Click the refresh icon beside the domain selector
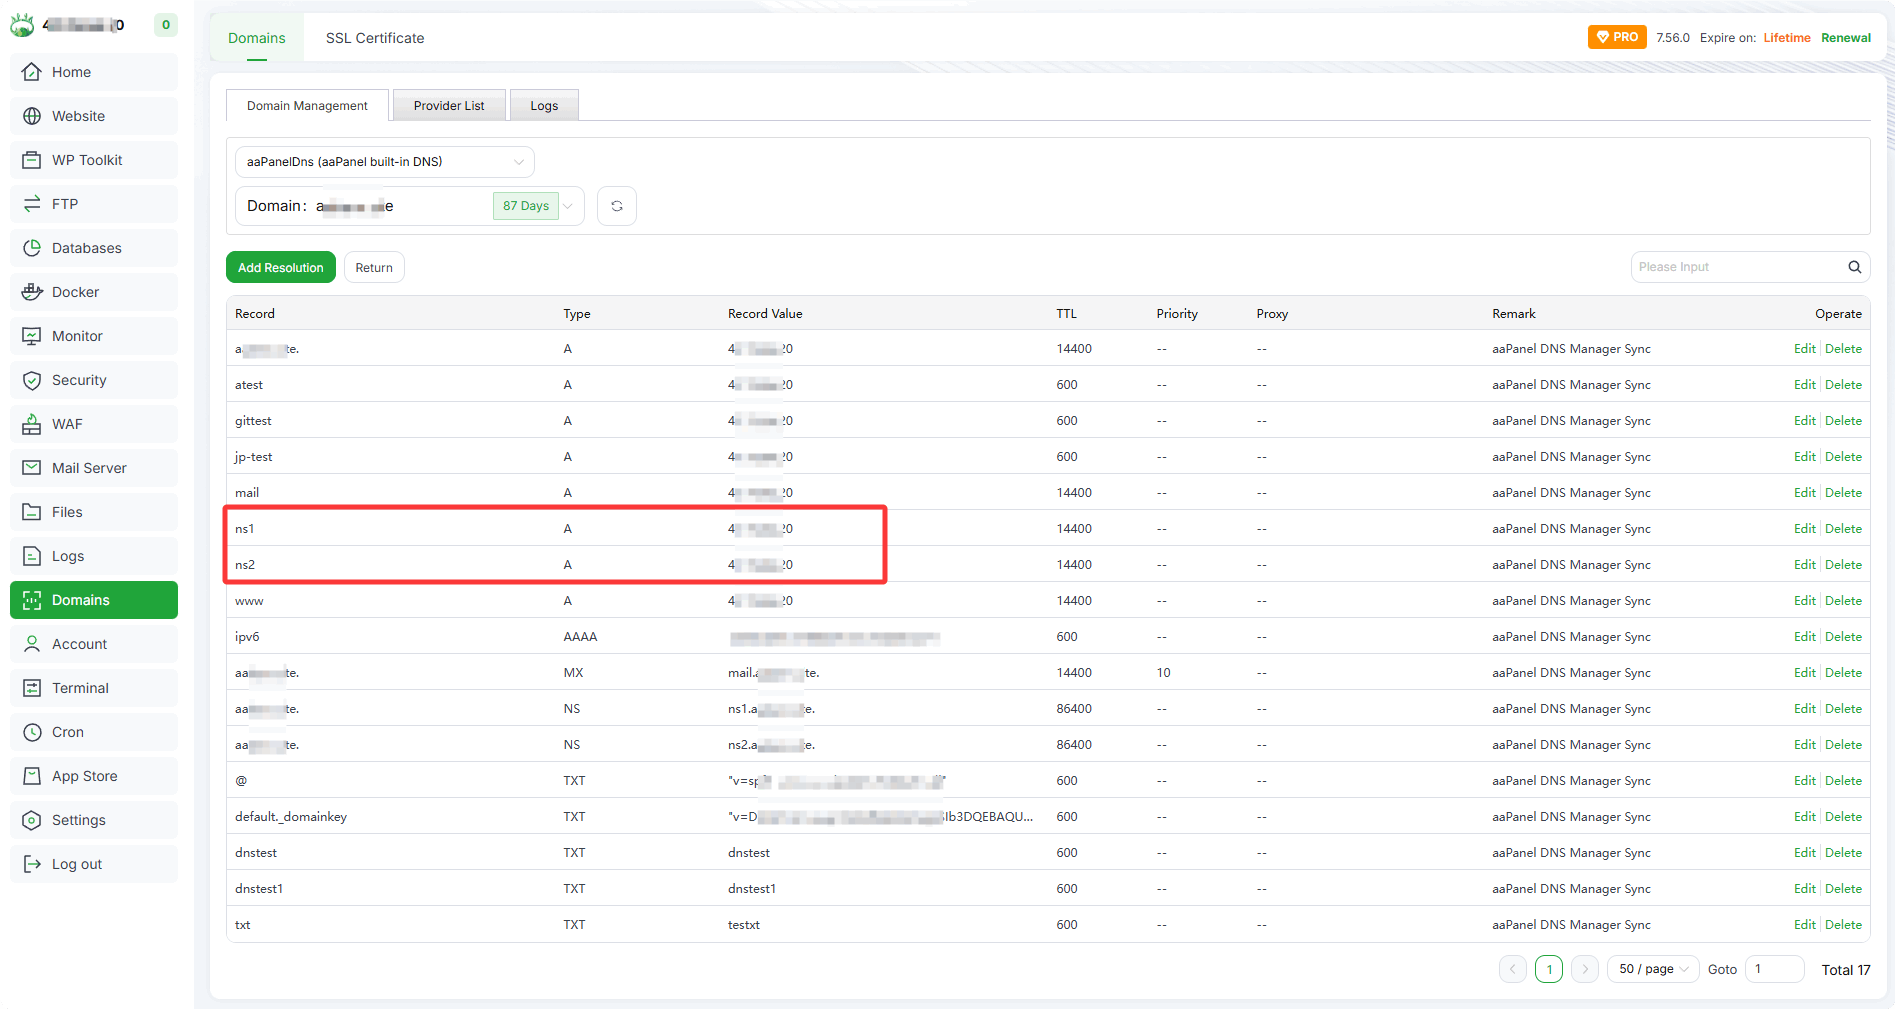1895x1009 pixels. (x=616, y=206)
